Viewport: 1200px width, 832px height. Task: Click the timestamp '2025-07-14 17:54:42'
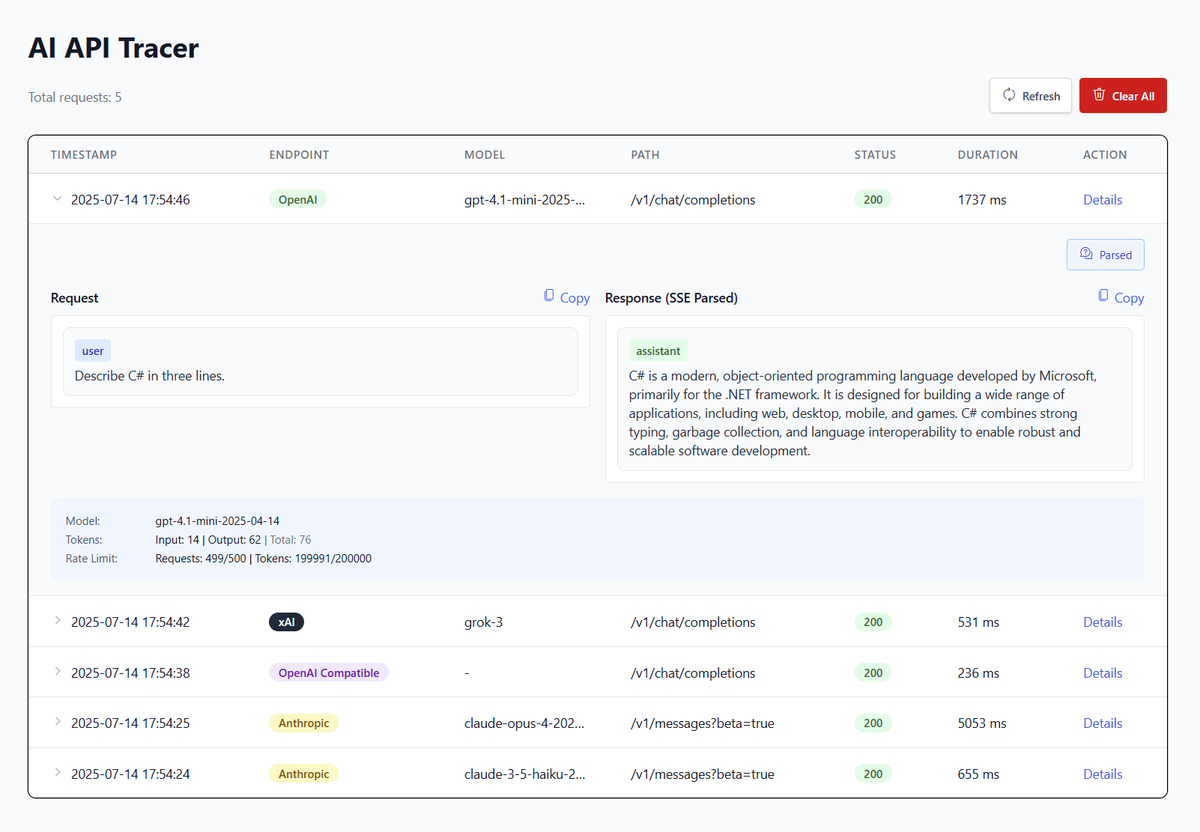pos(130,622)
